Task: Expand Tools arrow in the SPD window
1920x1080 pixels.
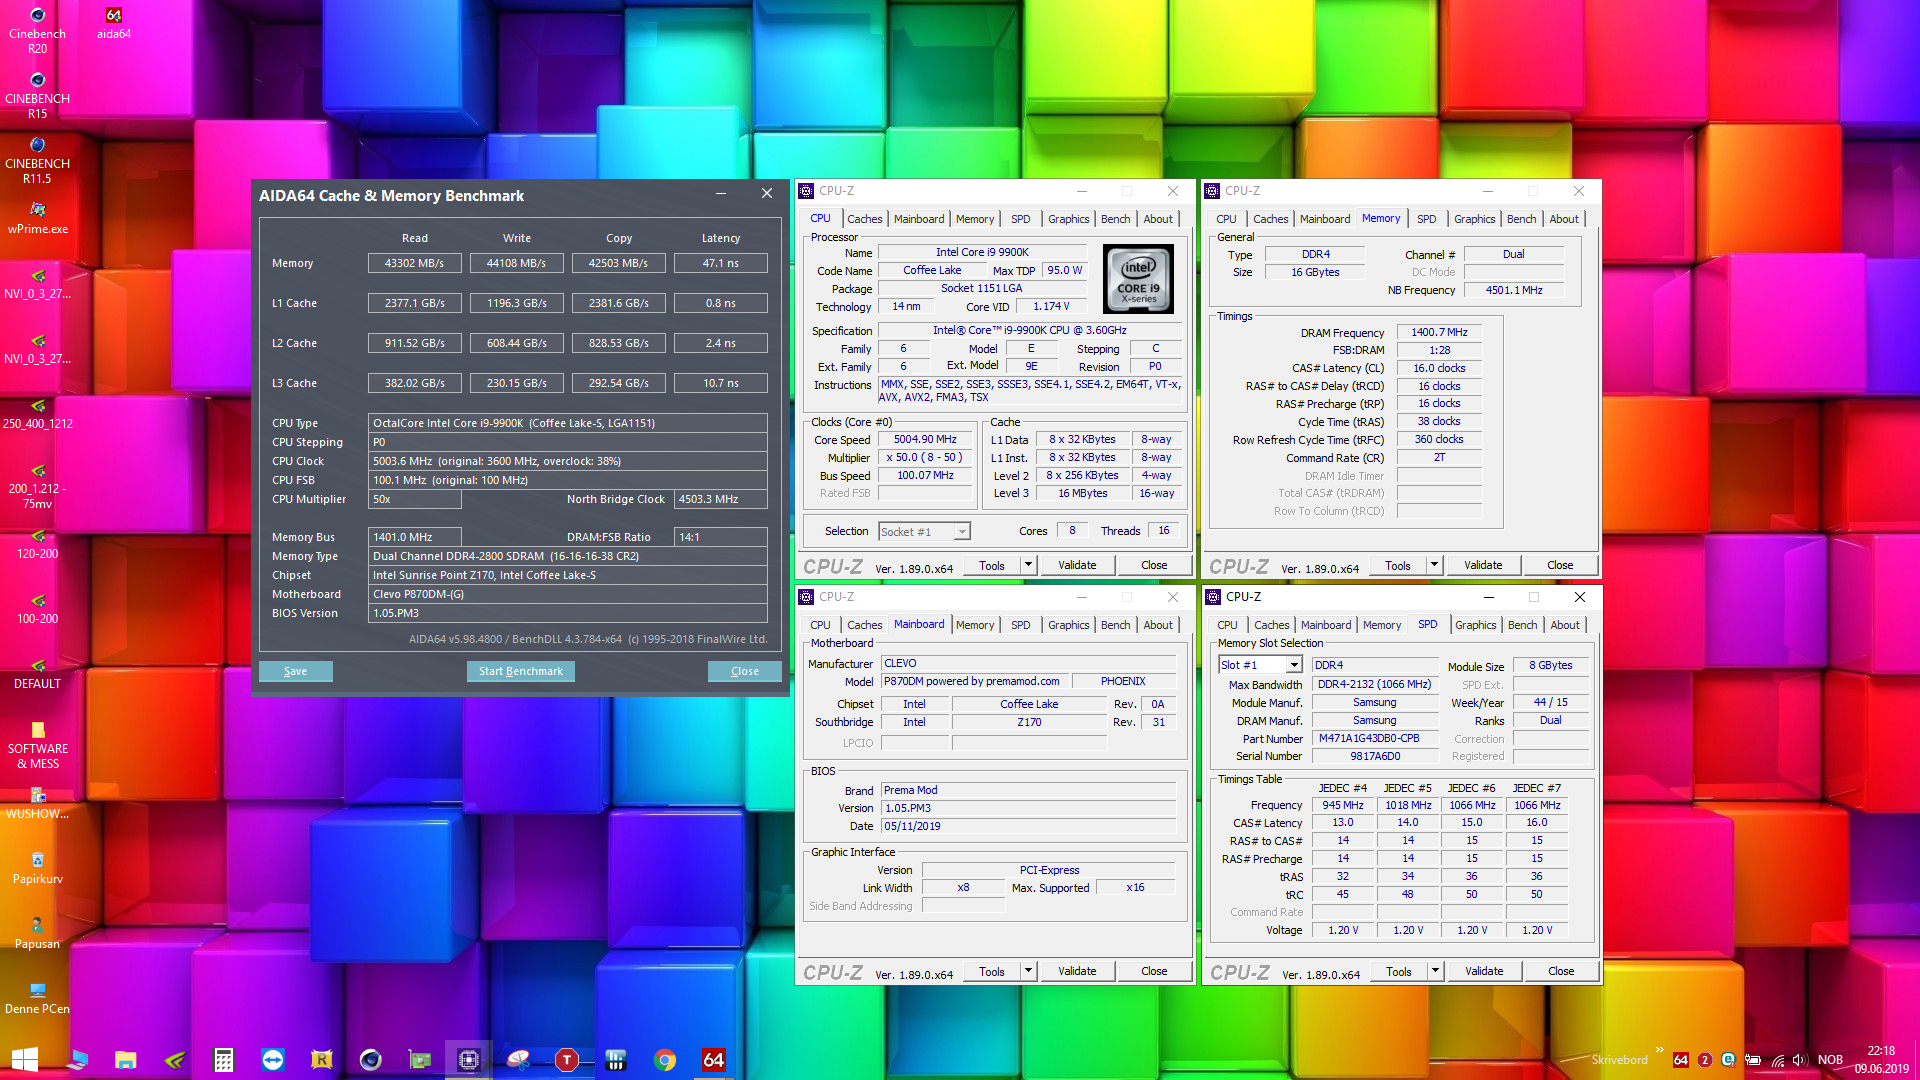Action: point(1435,971)
